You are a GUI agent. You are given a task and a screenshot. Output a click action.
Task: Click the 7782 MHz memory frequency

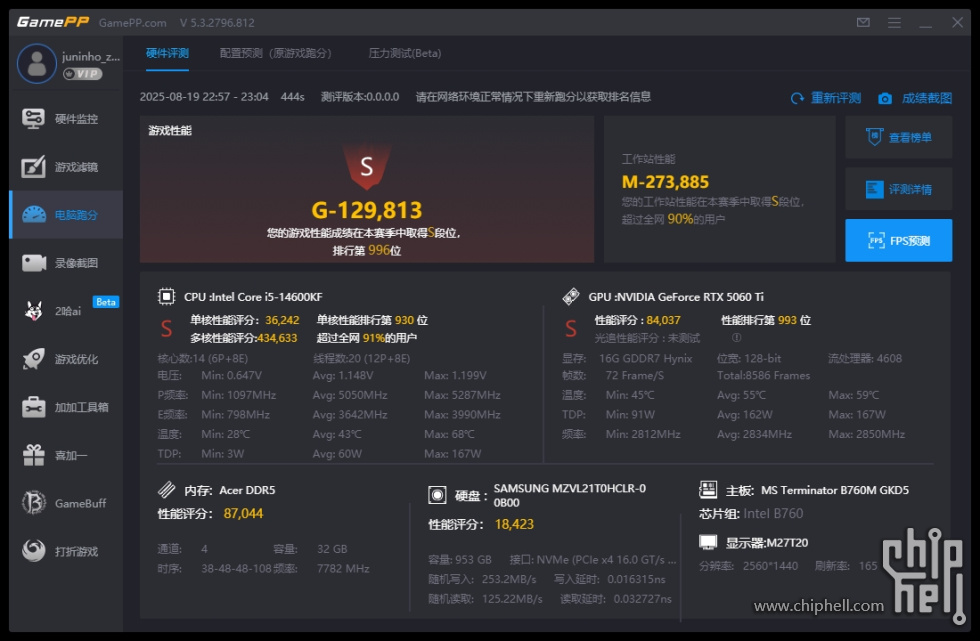click(x=342, y=569)
